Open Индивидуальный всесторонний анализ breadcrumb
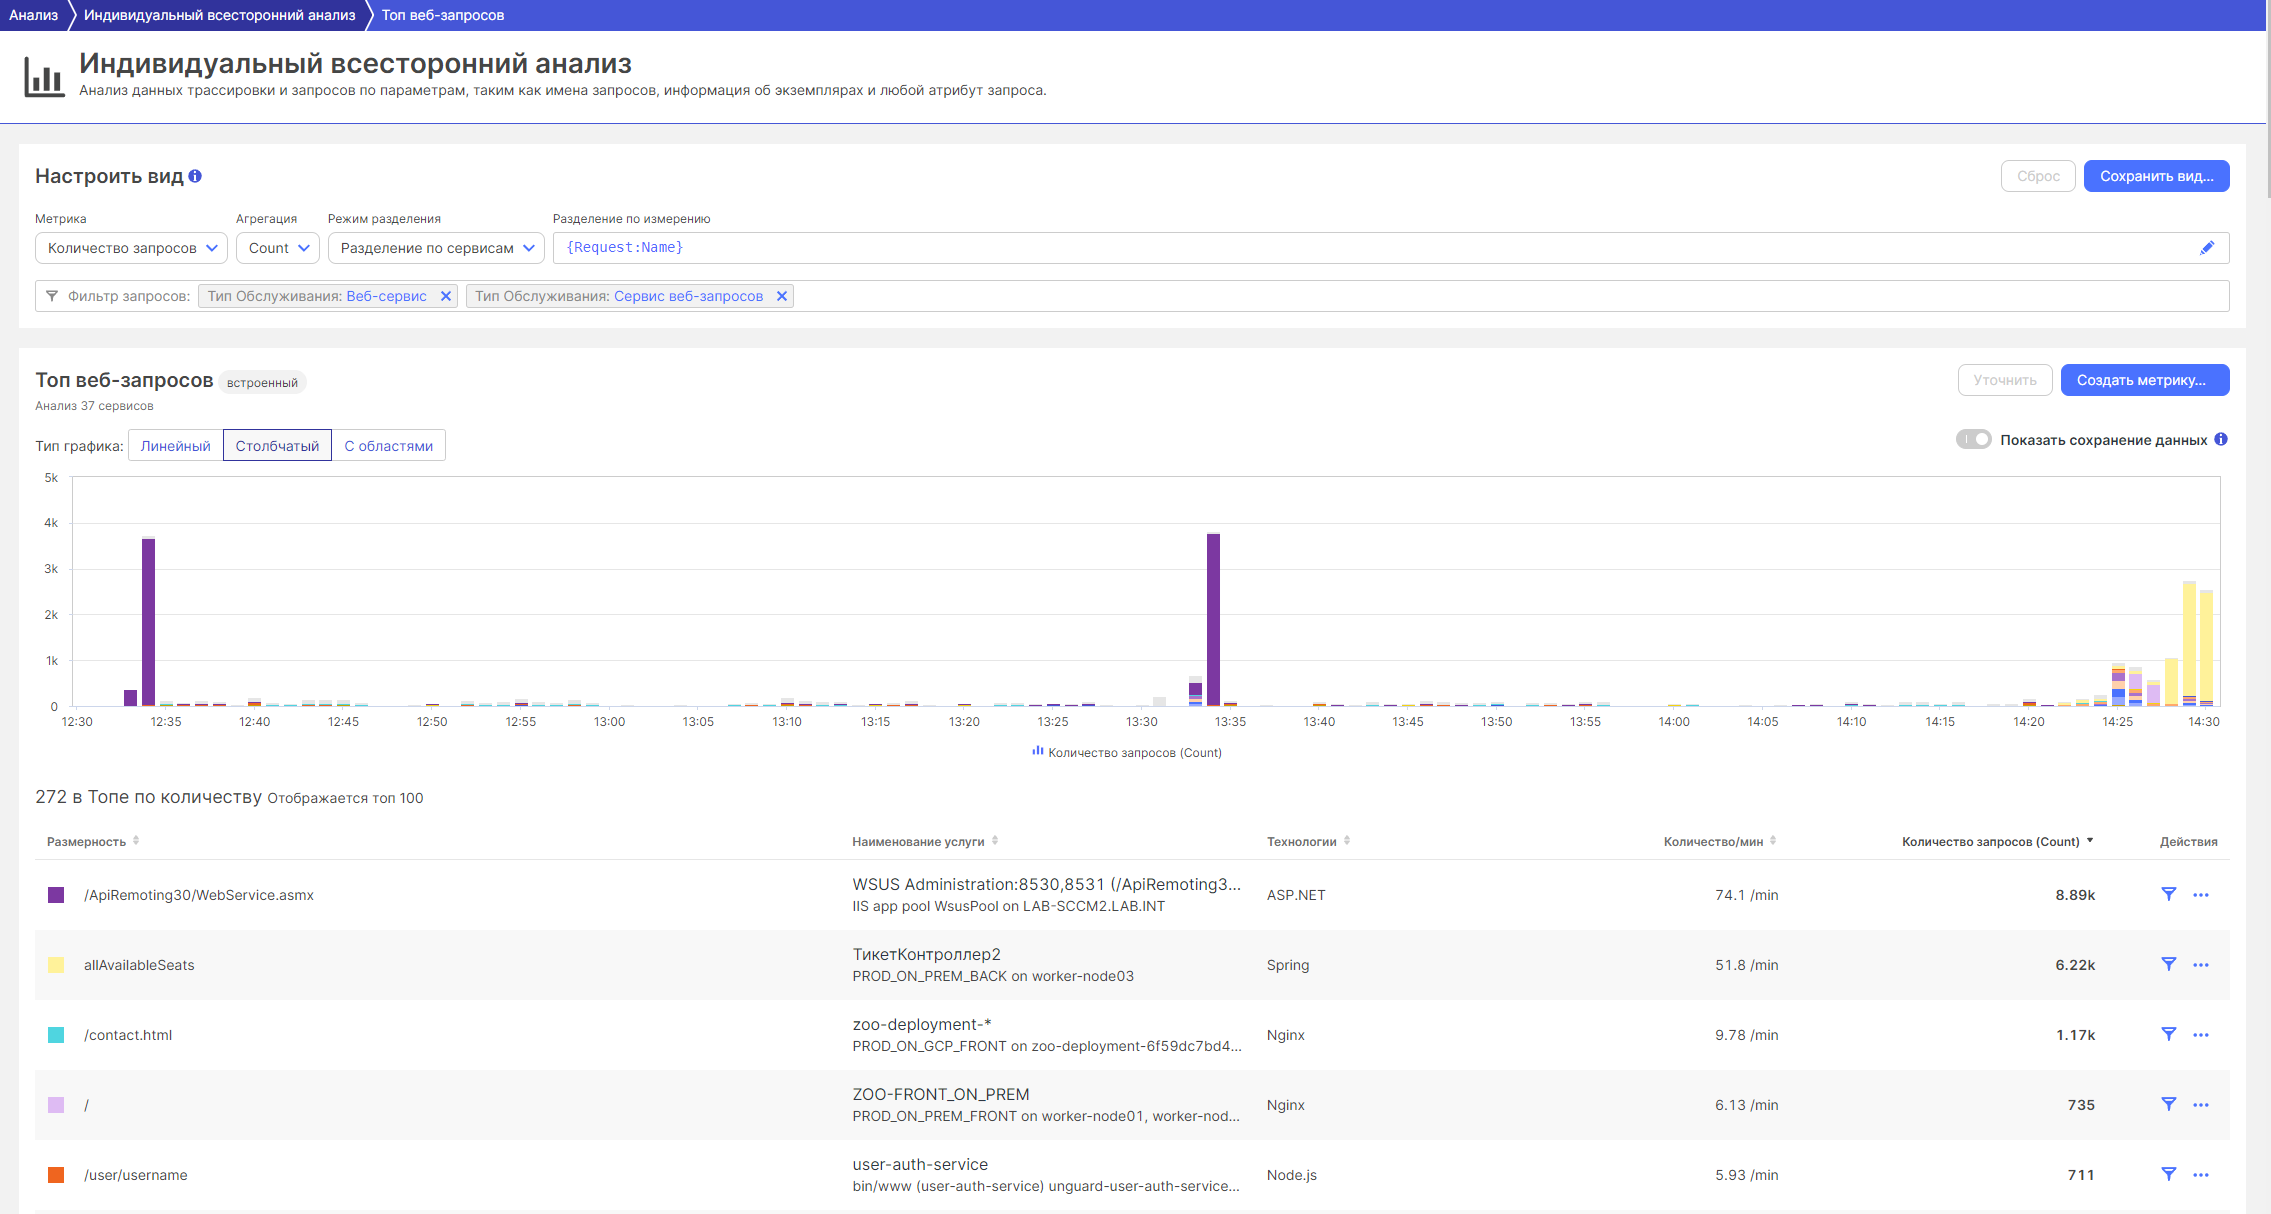 tap(219, 15)
